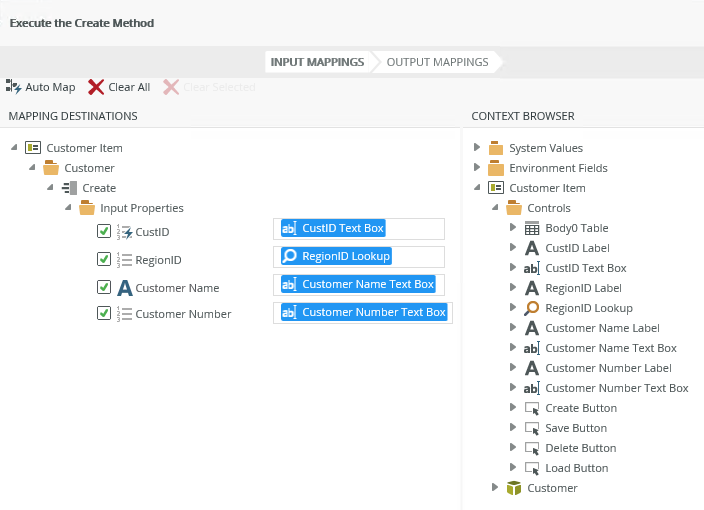Image resolution: width=704 pixels, height=510 pixels.
Task: Click the red X Clear All icon
Action: click(x=96, y=87)
